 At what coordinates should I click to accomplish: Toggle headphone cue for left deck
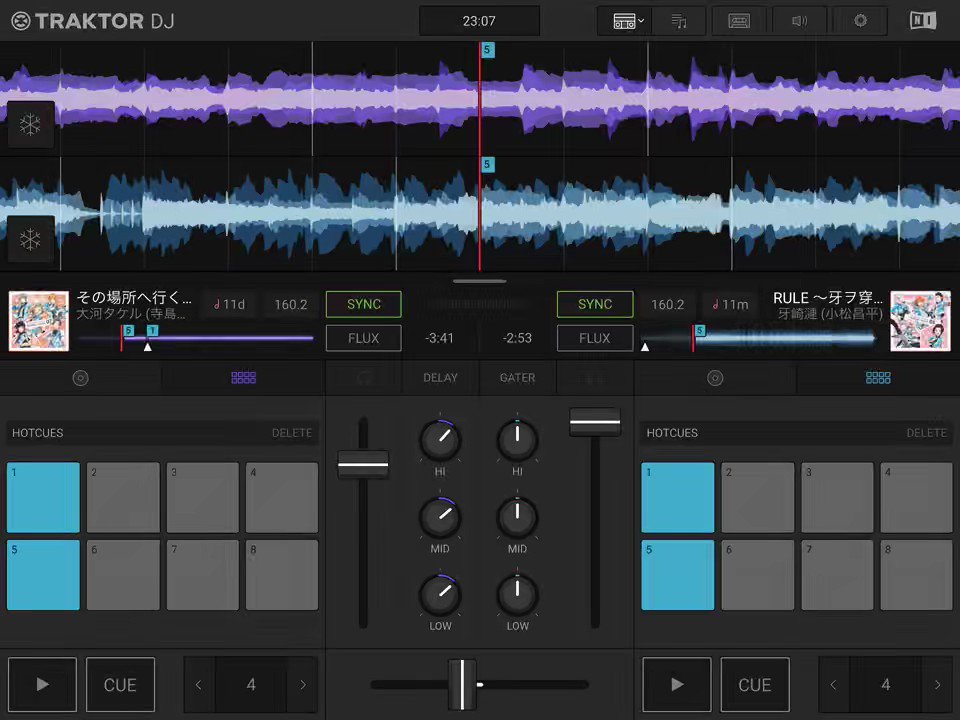pyautogui.click(x=364, y=378)
